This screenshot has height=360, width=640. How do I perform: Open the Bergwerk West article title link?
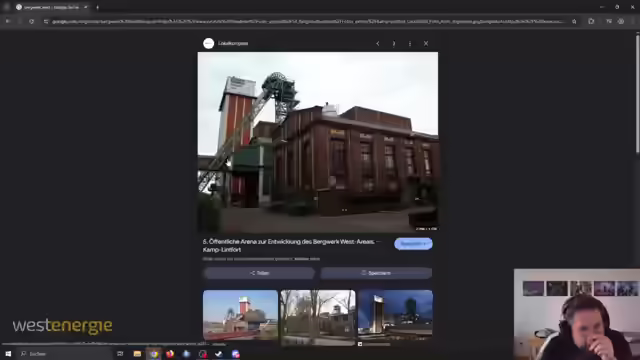coord(291,245)
